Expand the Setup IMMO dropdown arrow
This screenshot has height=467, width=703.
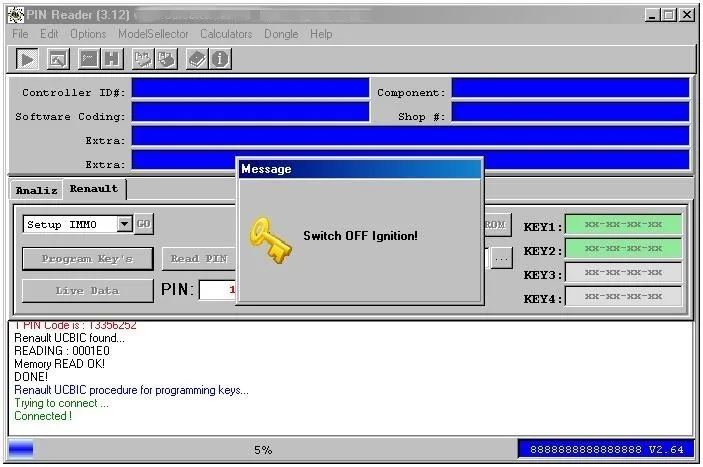coord(124,224)
